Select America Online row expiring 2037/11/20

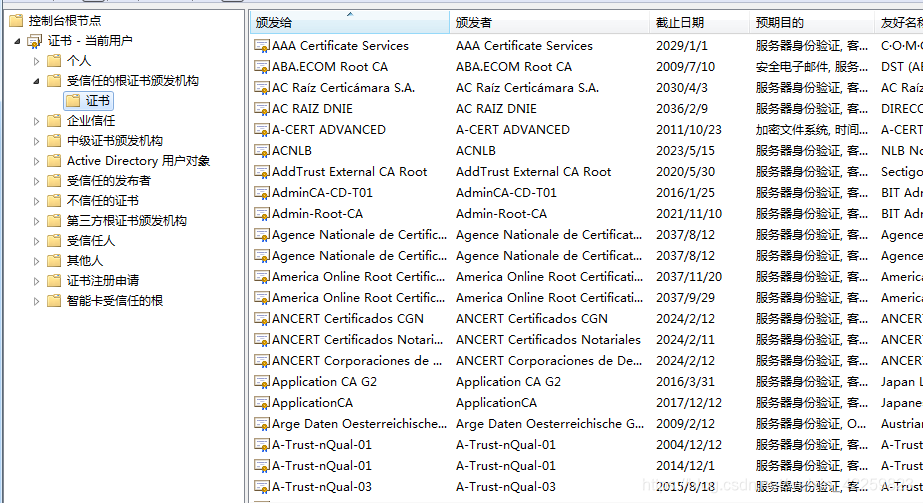586,277
